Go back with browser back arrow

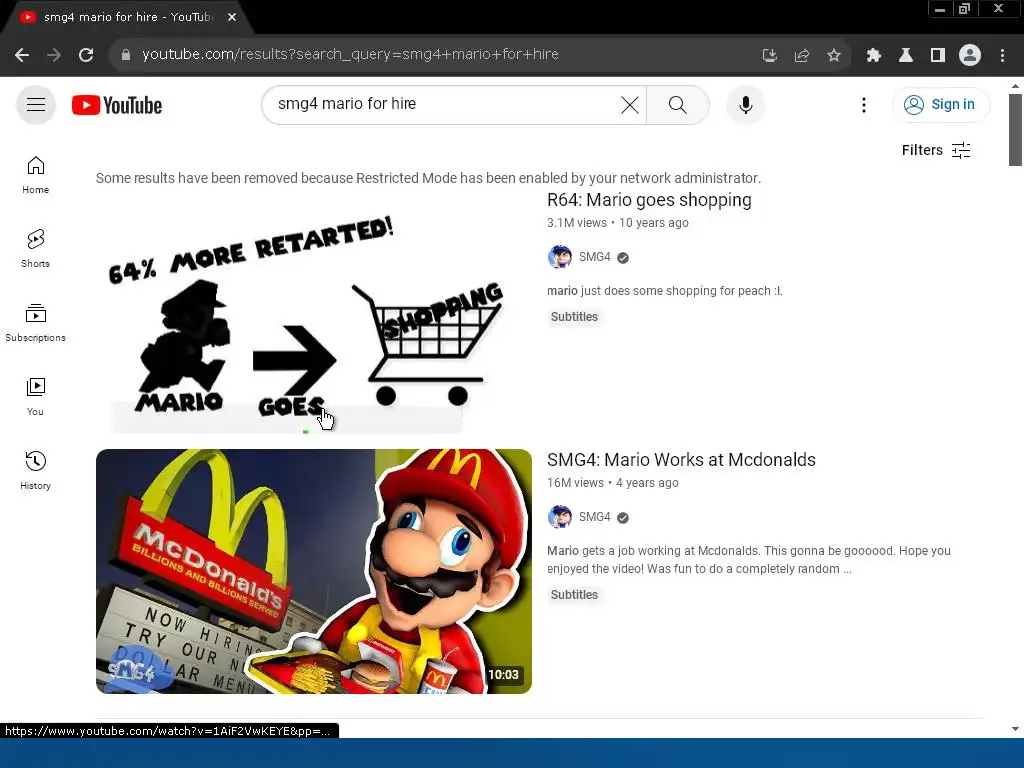(22, 55)
